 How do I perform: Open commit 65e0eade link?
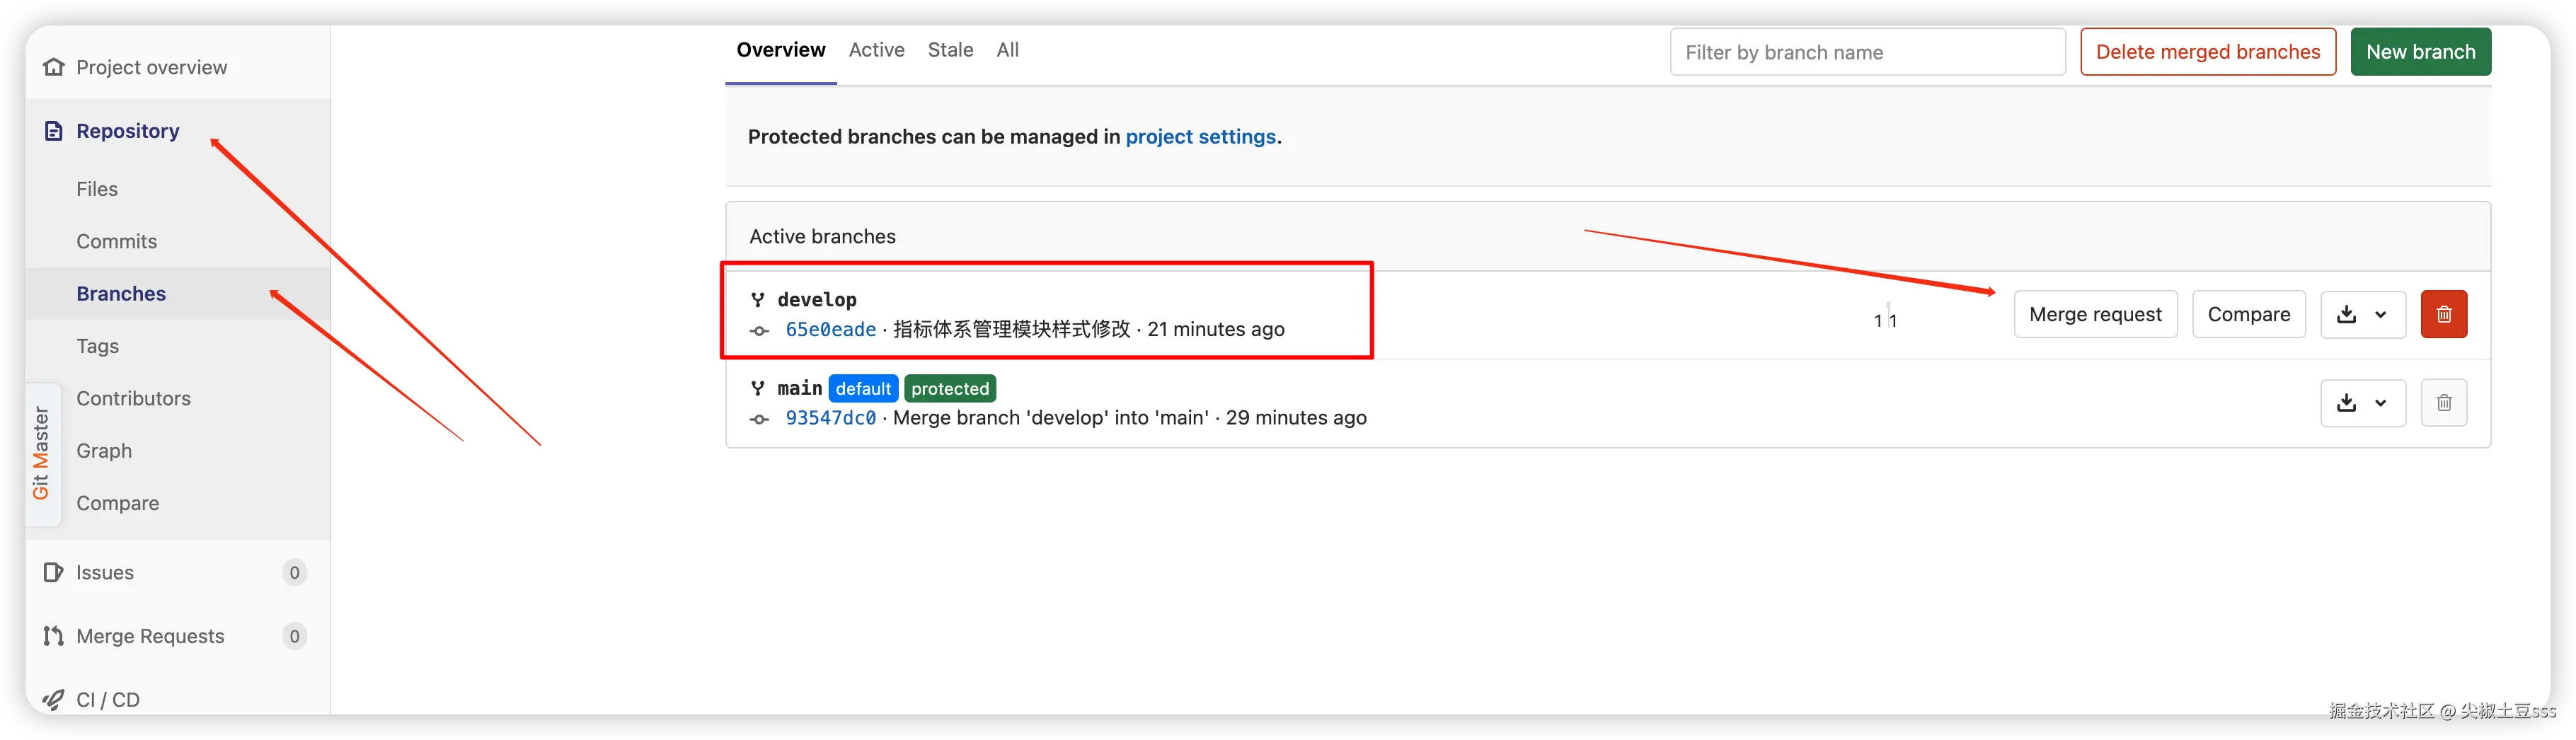pos(831,330)
